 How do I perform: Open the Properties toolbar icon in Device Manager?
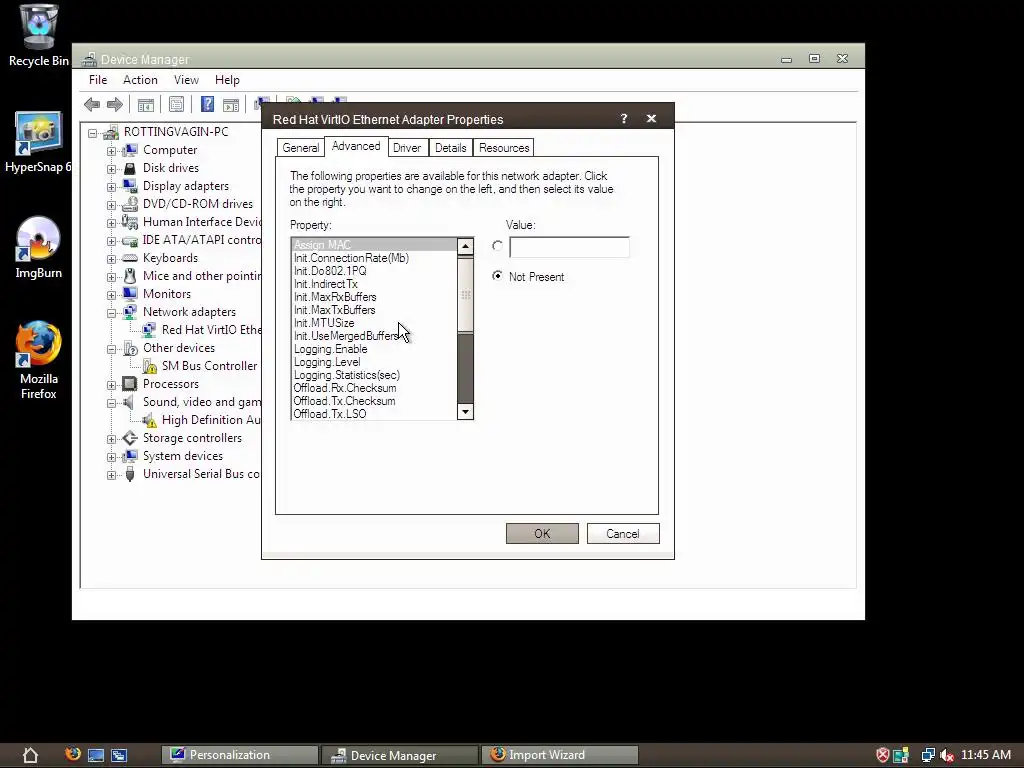point(176,104)
